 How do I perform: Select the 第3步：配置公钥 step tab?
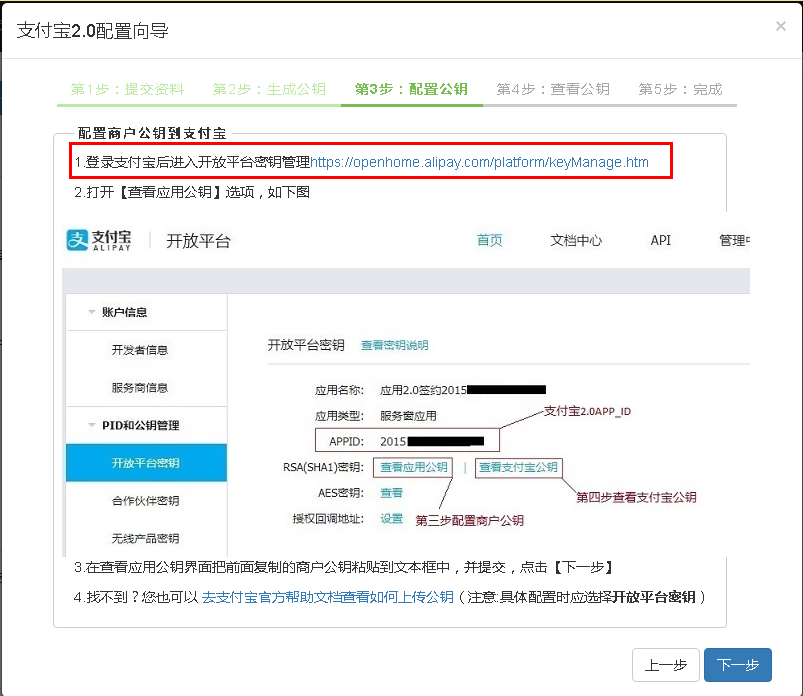411,89
